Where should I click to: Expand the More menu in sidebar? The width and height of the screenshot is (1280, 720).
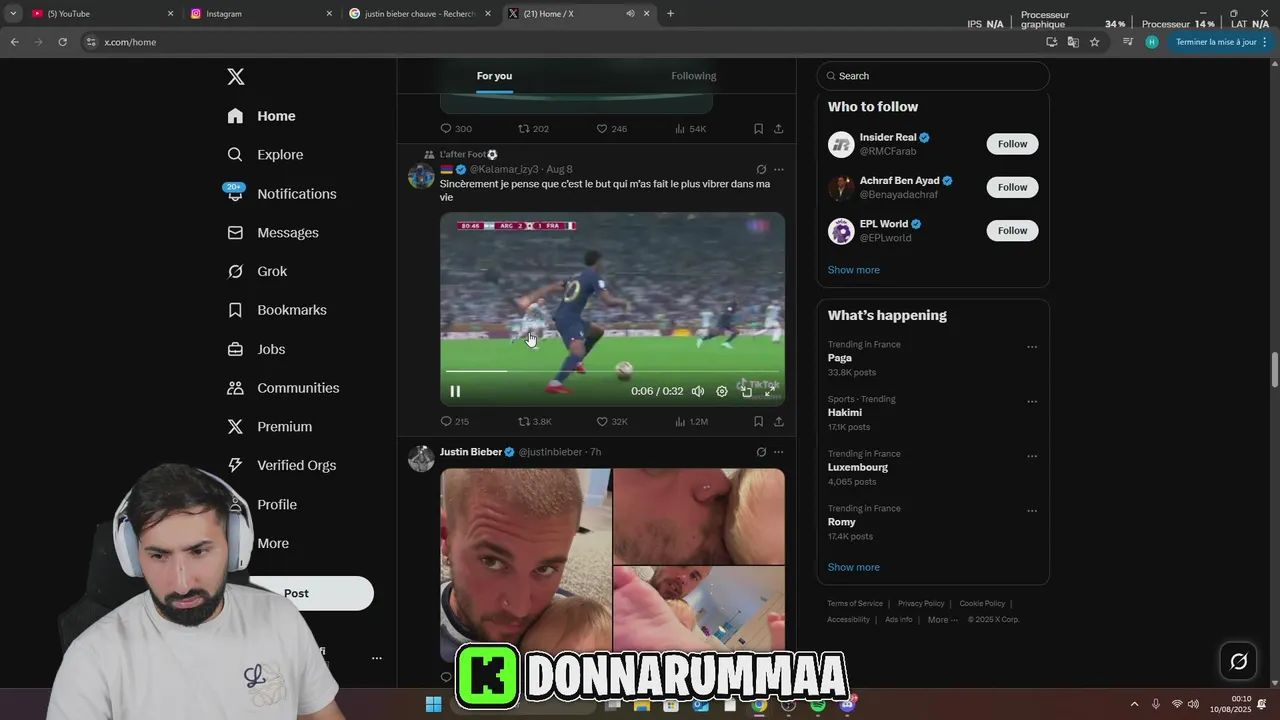coord(273,543)
